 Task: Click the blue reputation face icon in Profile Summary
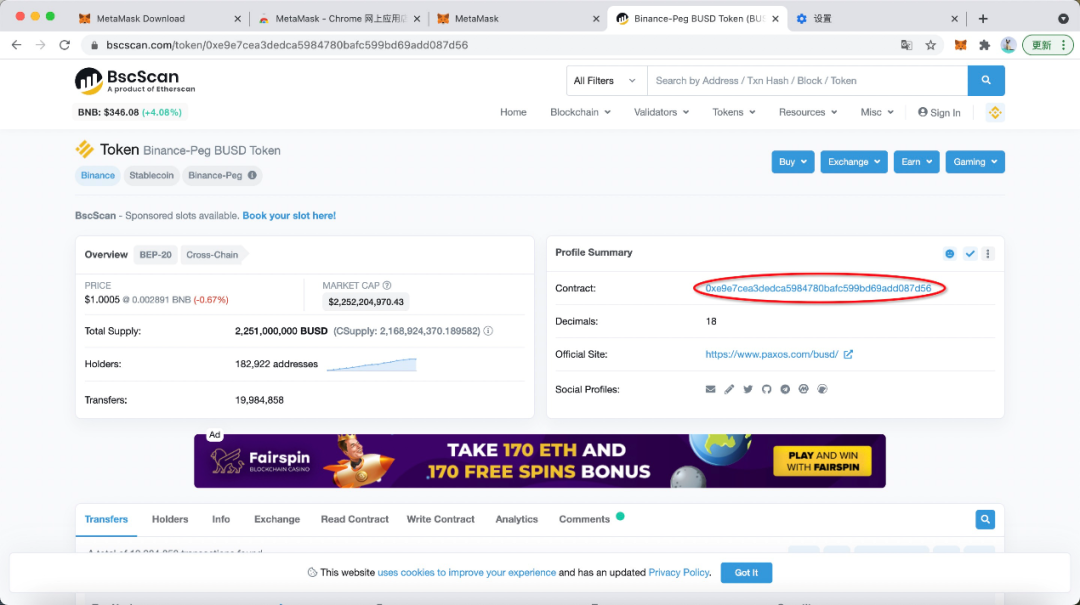950,254
